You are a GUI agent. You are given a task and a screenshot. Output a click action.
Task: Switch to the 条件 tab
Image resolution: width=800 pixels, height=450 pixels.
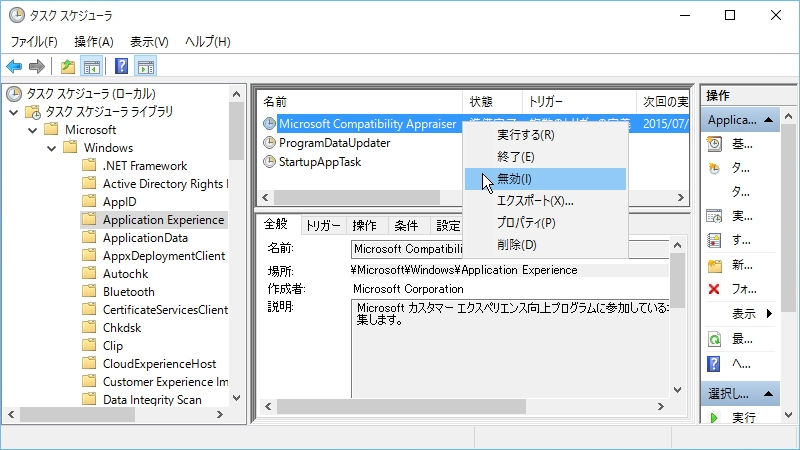point(406,226)
